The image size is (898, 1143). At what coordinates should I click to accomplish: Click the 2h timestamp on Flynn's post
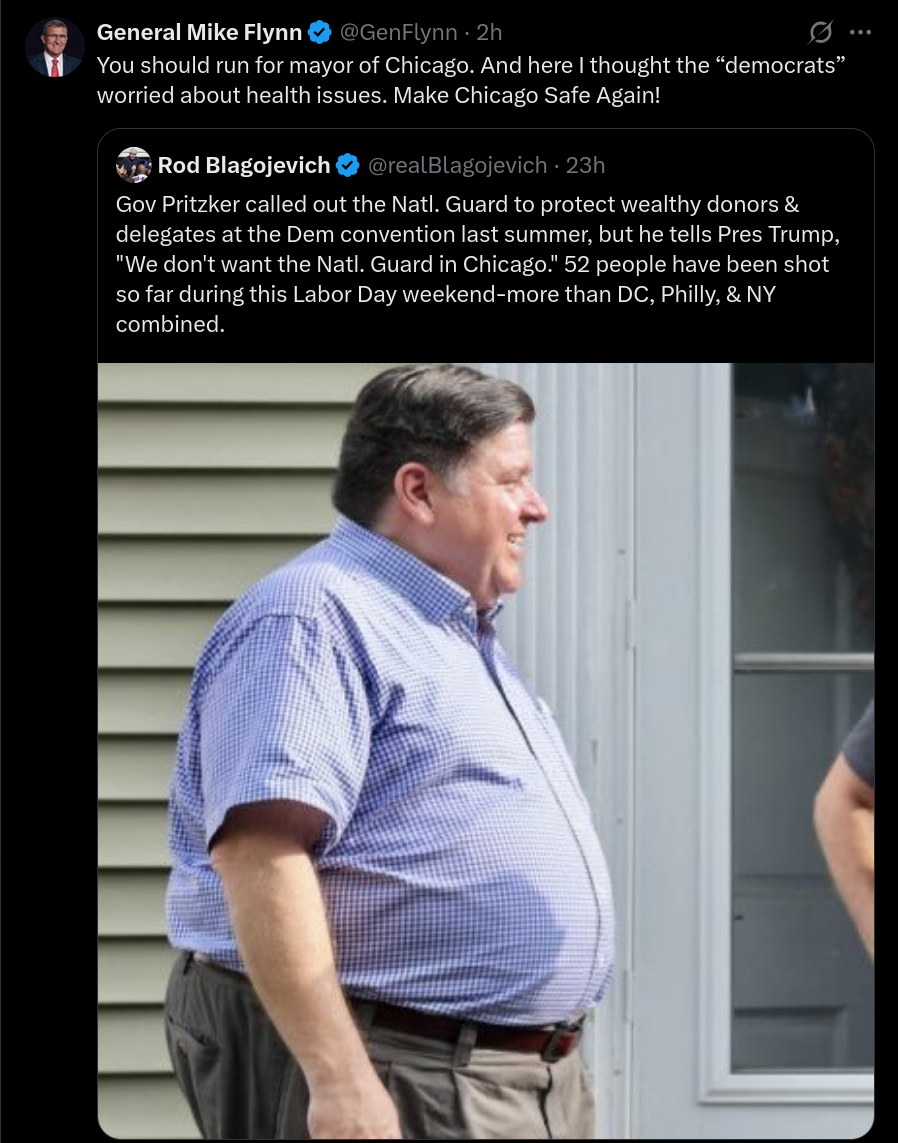[489, 32]
